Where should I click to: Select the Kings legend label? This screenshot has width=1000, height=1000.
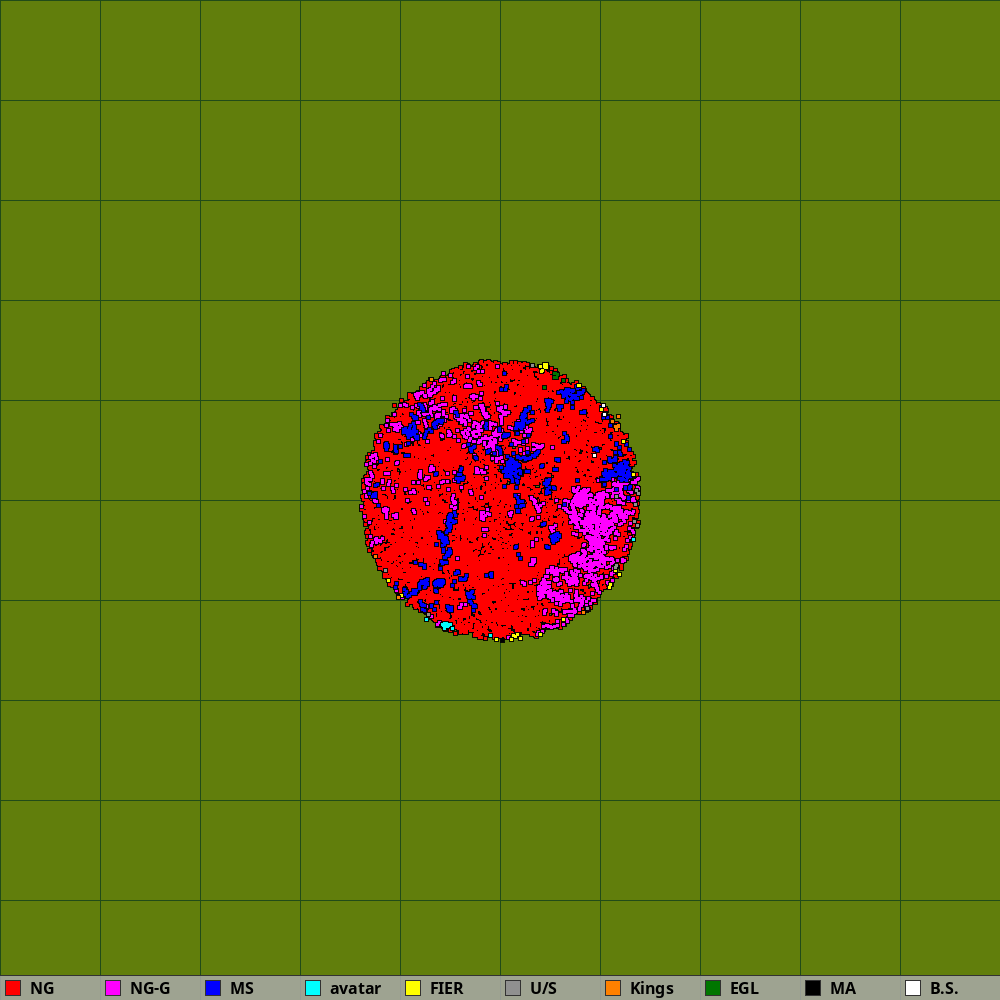tap(652, 989)
